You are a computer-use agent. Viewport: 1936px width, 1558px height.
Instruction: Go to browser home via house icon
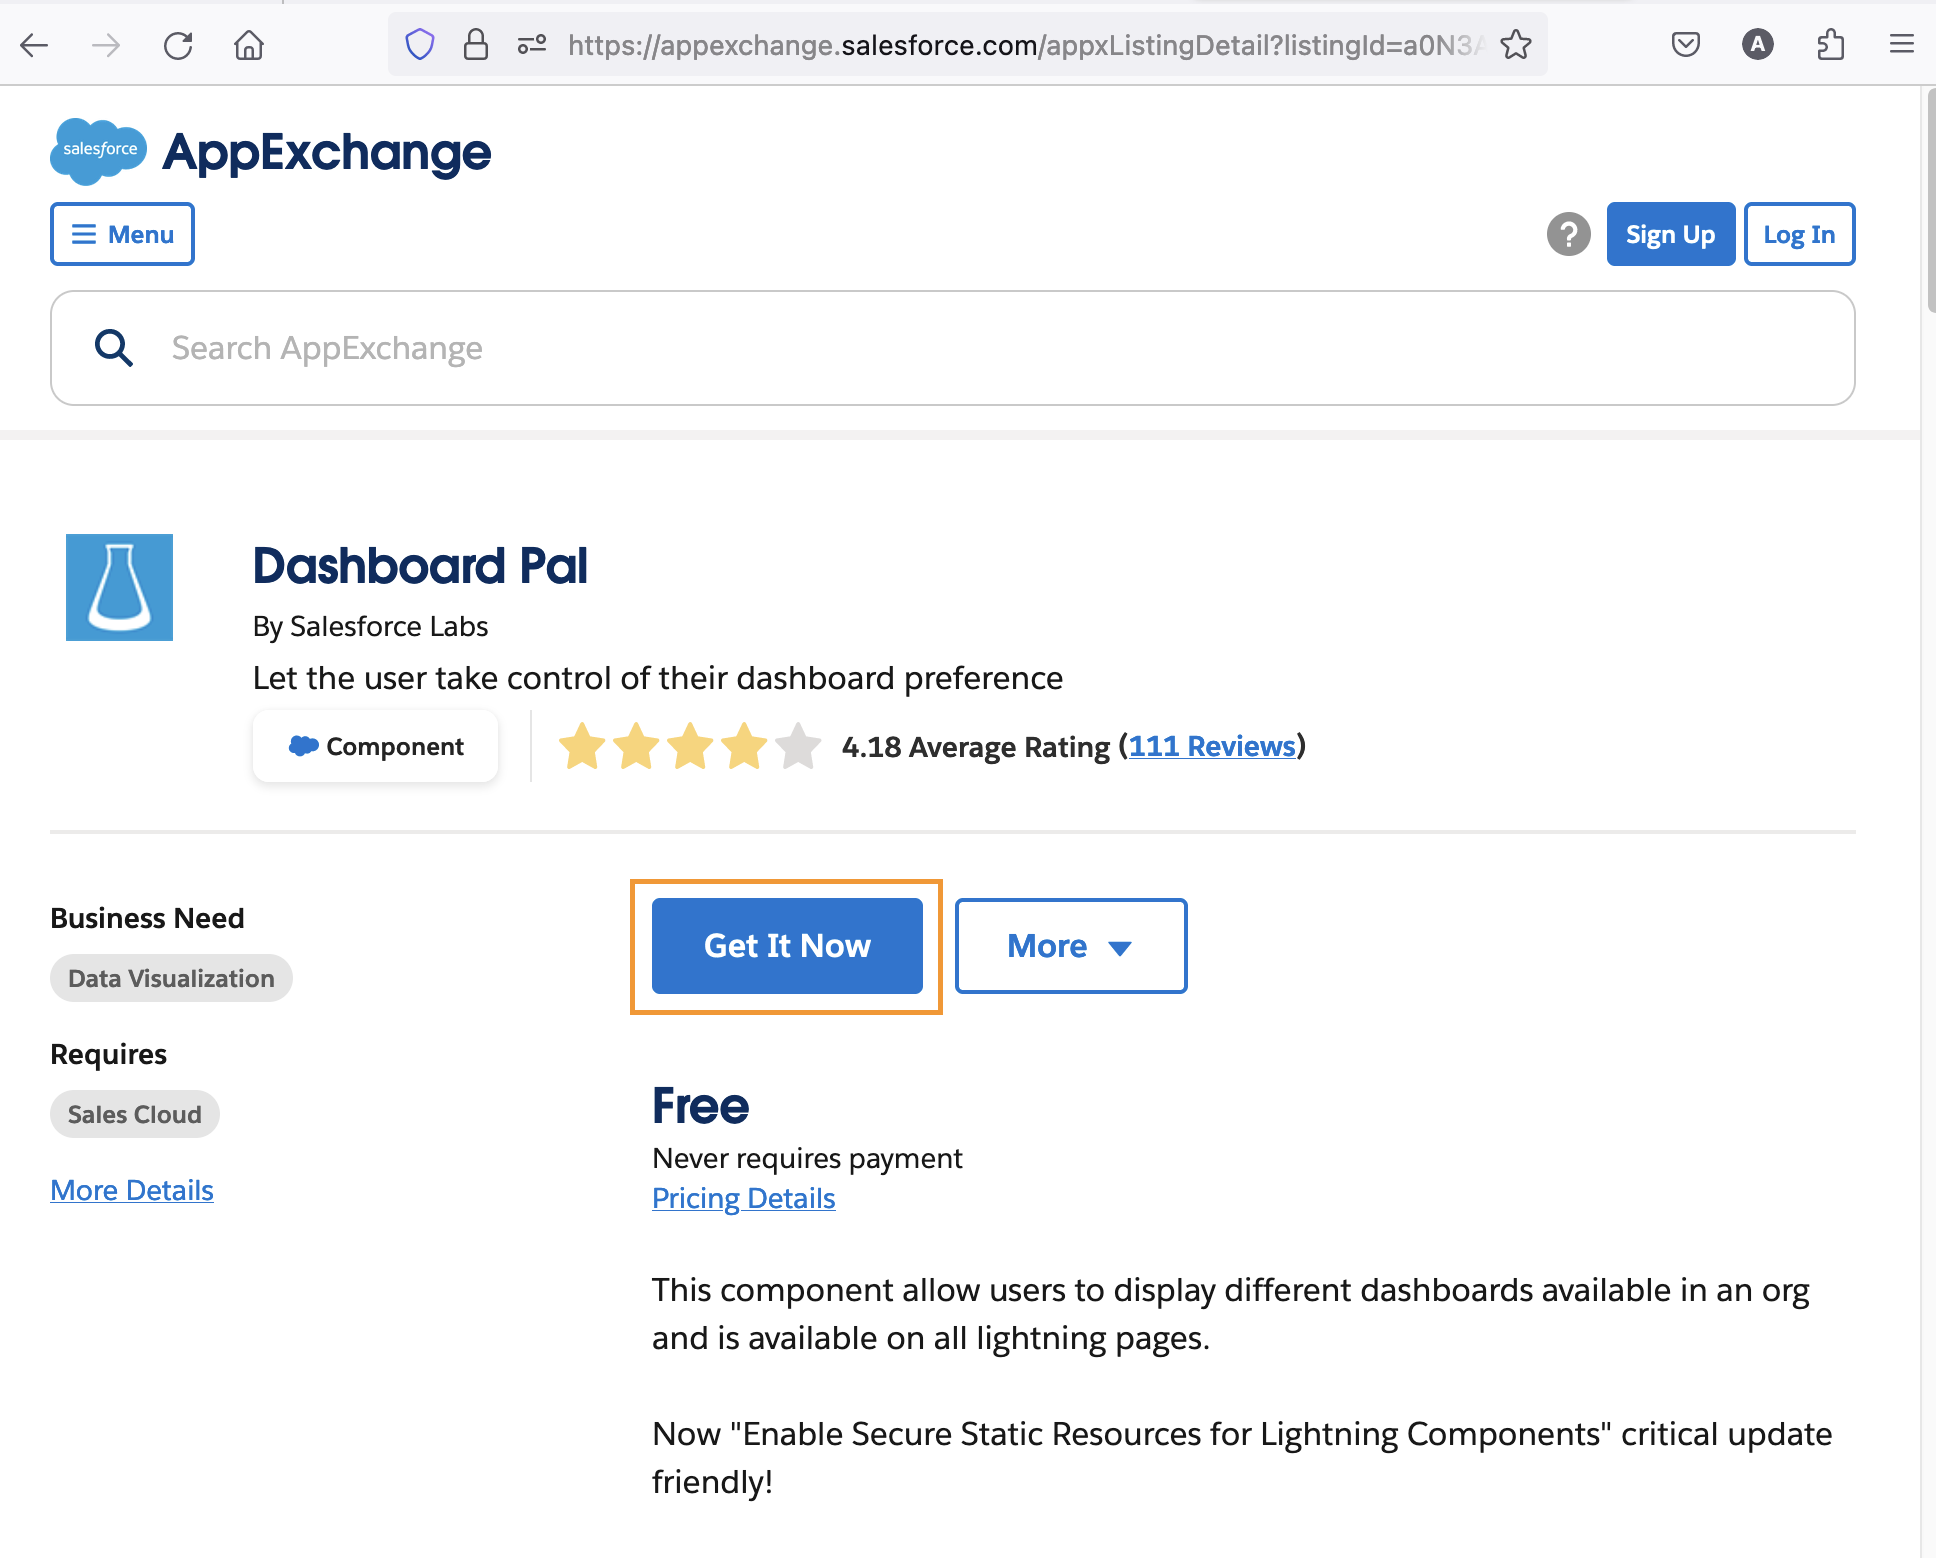pos(248,44)
